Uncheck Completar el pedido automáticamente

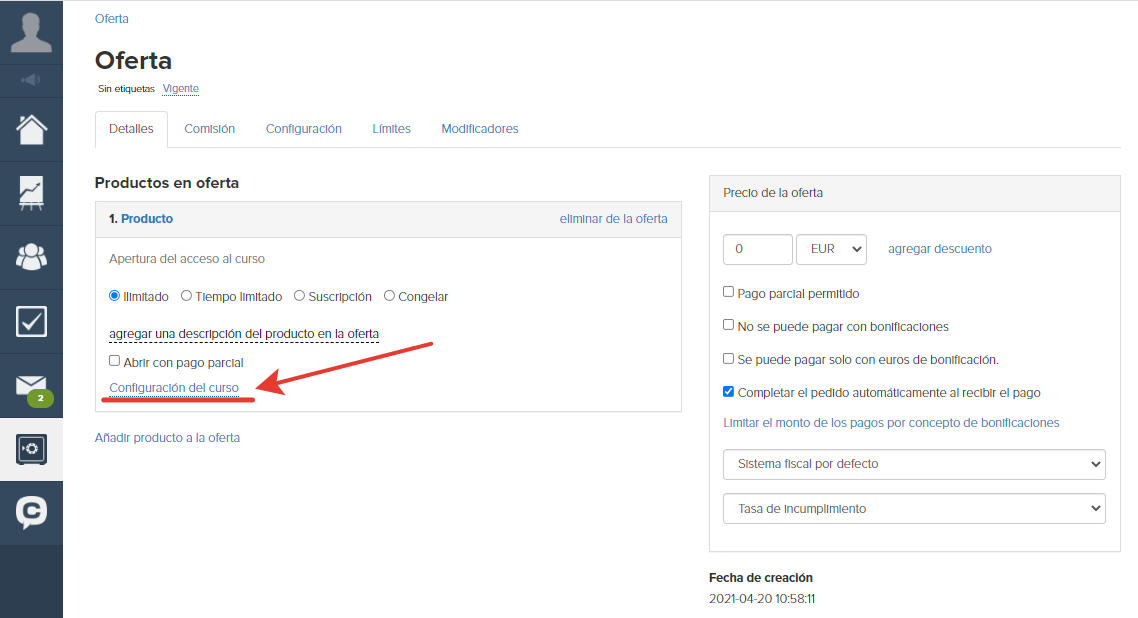tap(729, 392)
